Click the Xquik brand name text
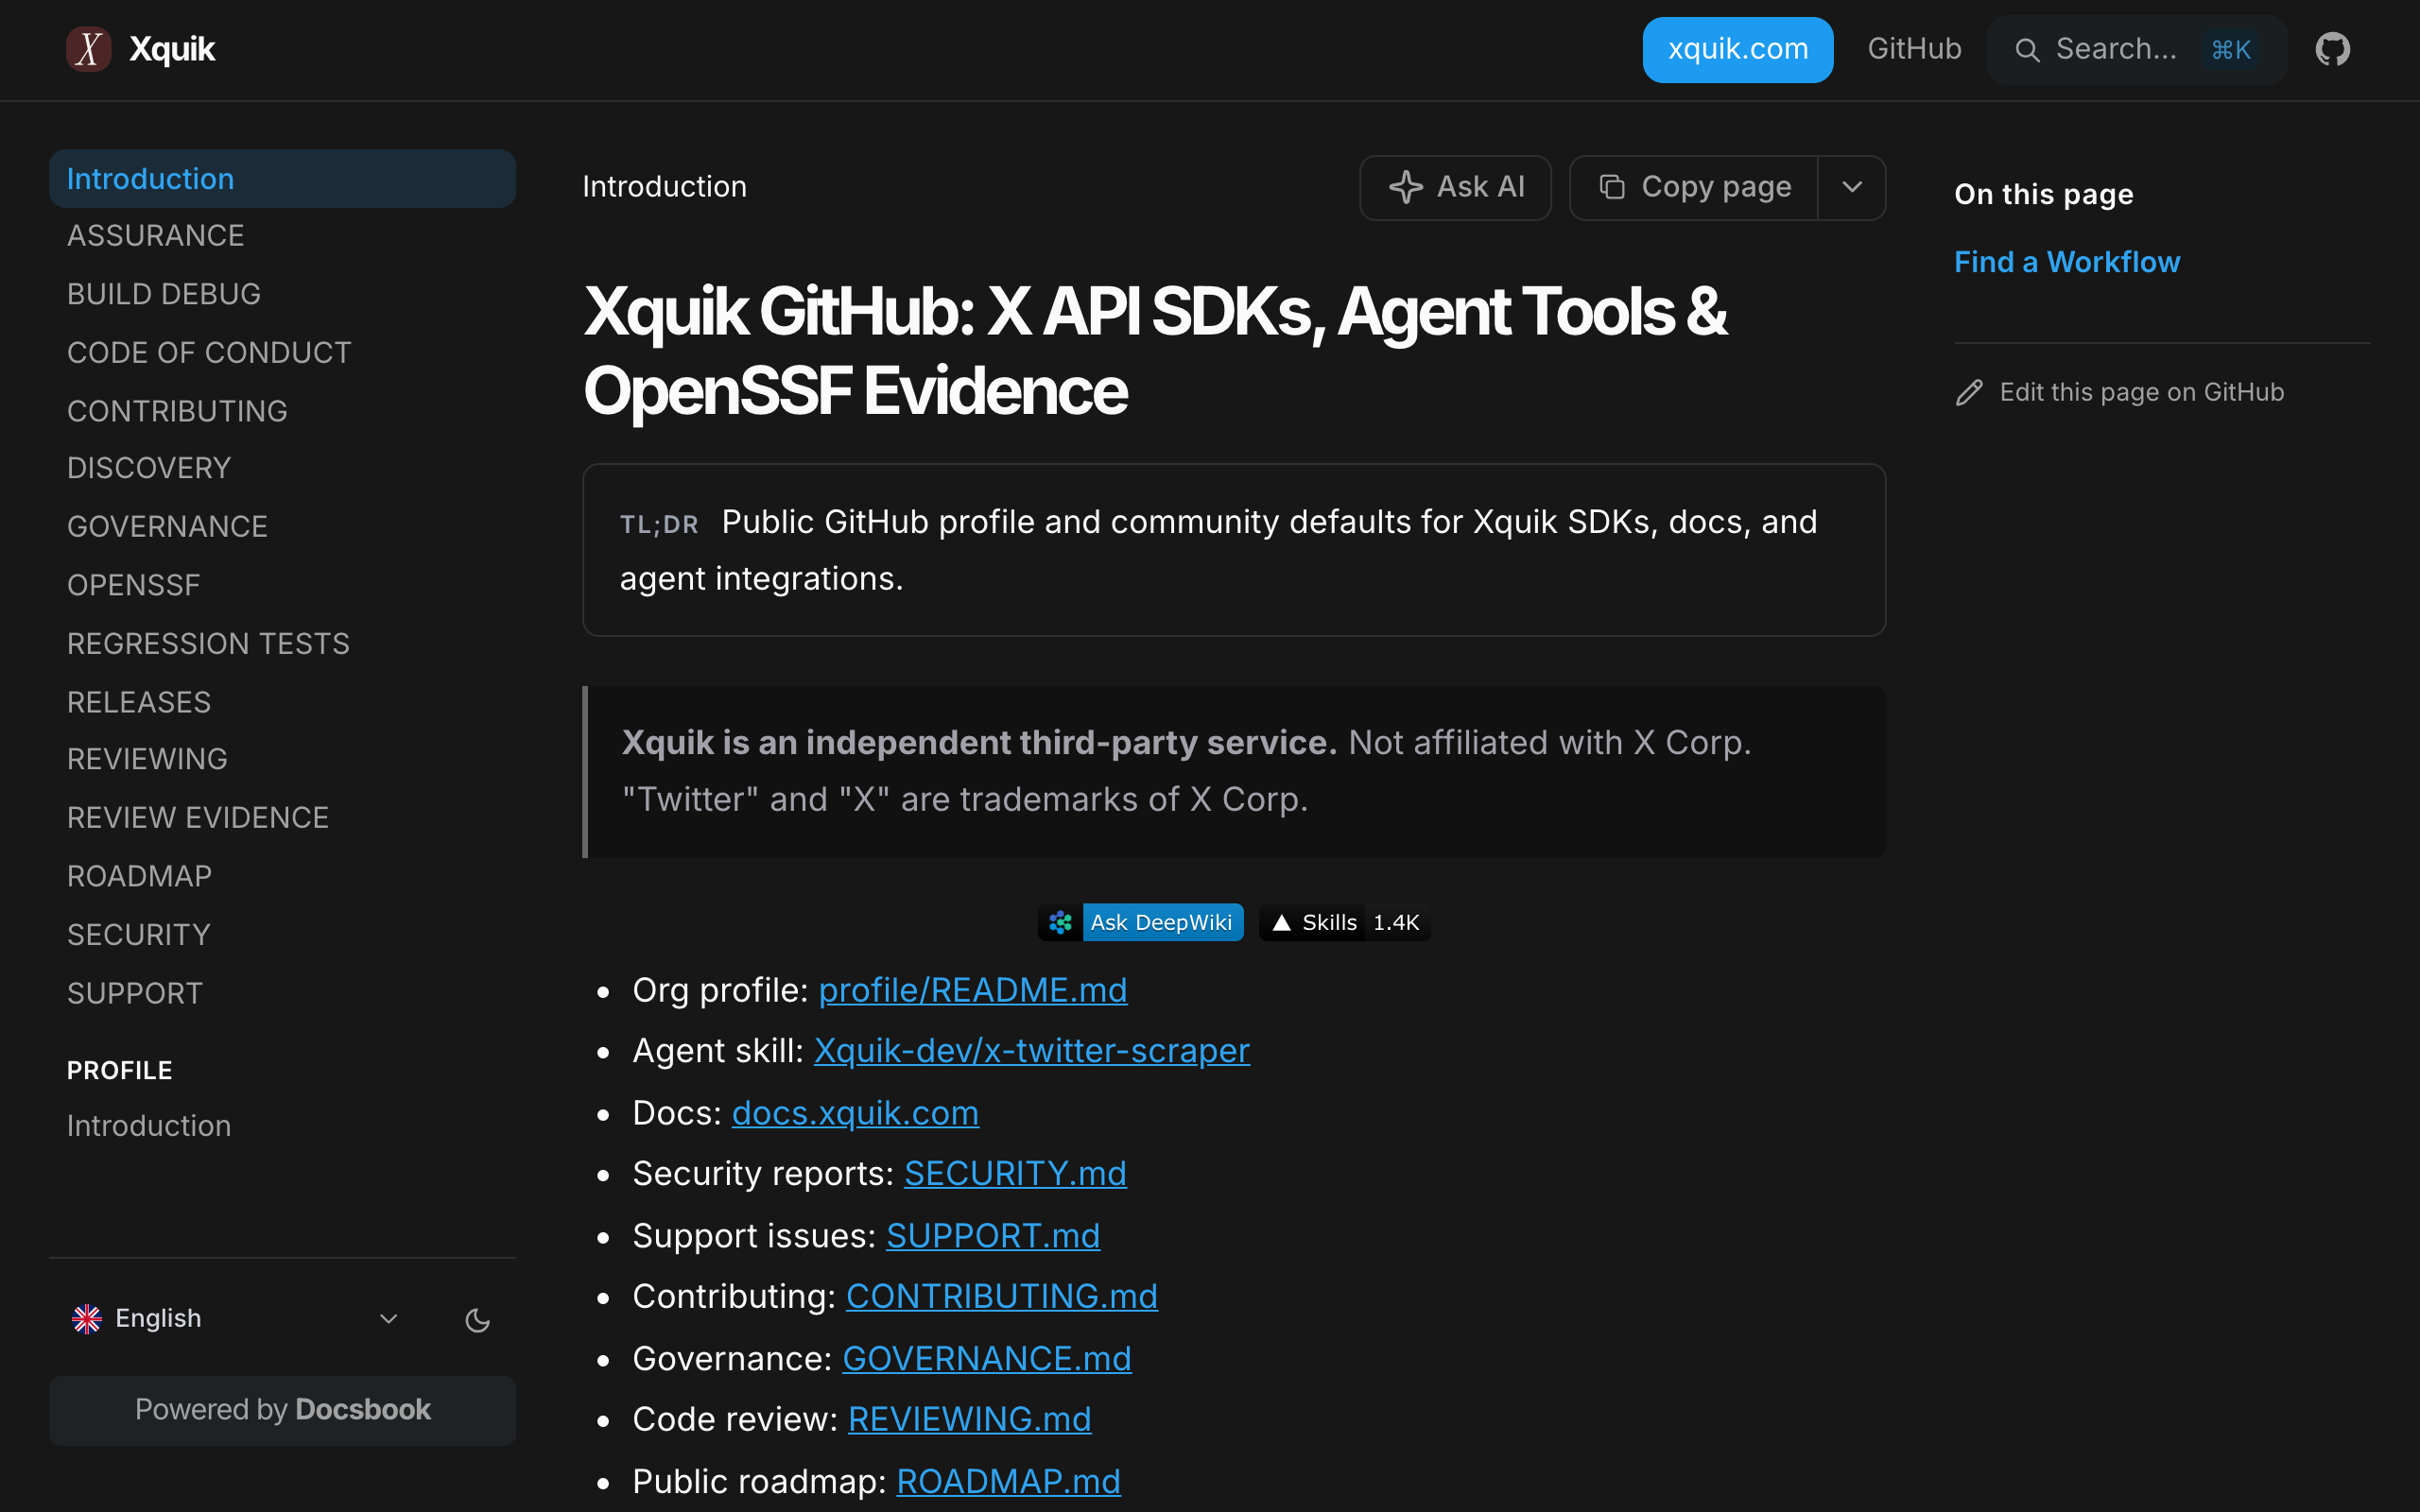The height and width of the screenshot is (1512, 2420). click(171, 49)
